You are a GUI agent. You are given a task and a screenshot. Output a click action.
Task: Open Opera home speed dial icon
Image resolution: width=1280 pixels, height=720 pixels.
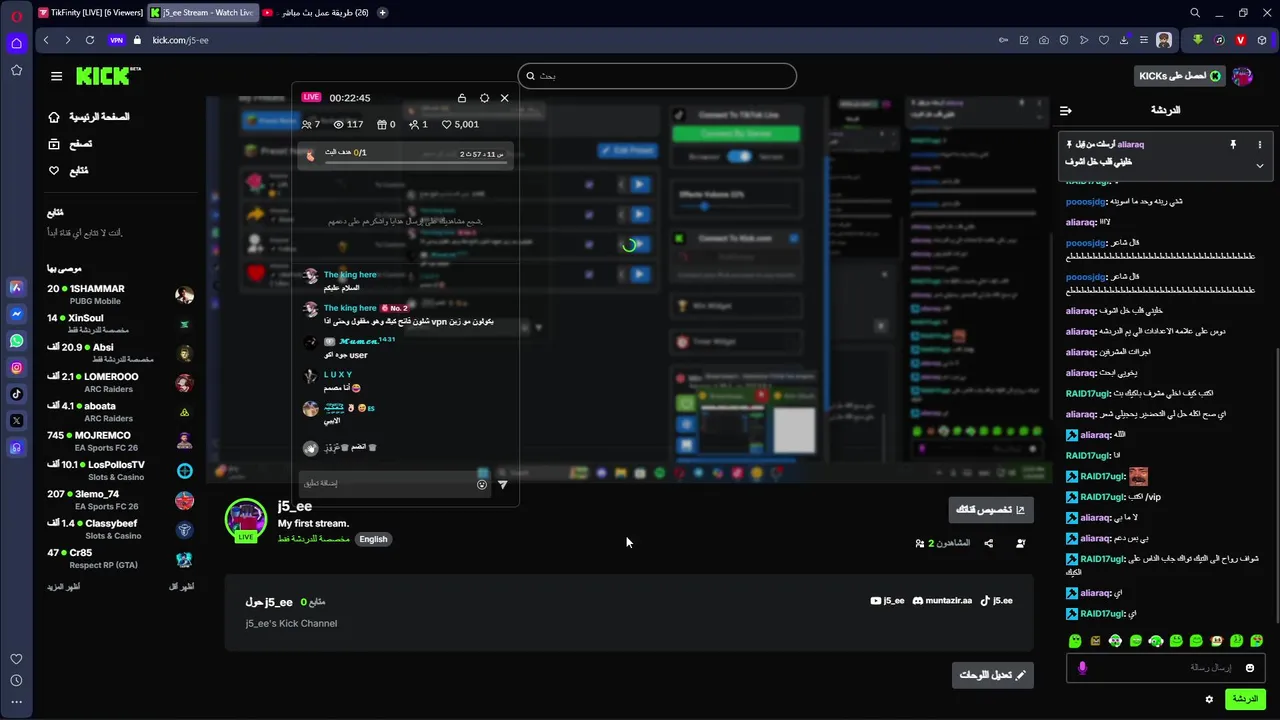point(16,43)
